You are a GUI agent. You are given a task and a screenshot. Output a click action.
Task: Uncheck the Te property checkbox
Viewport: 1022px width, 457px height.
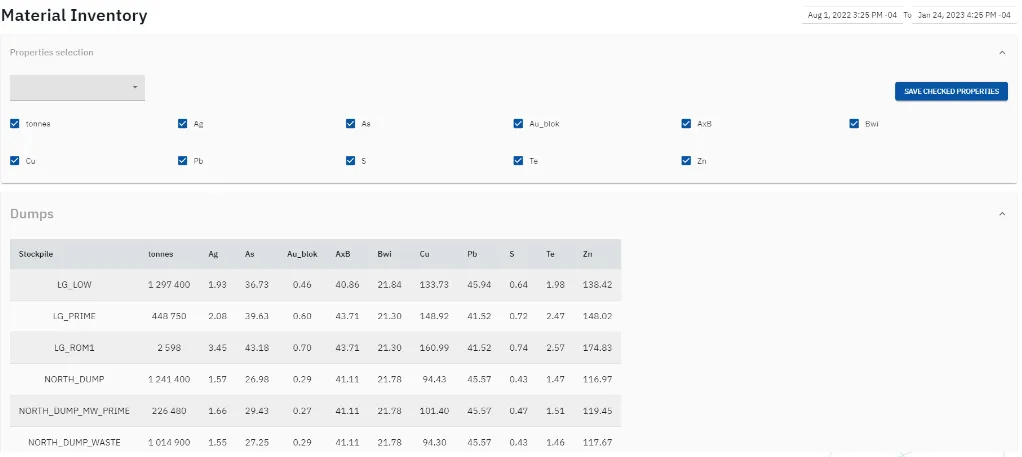tap(519, 160)
